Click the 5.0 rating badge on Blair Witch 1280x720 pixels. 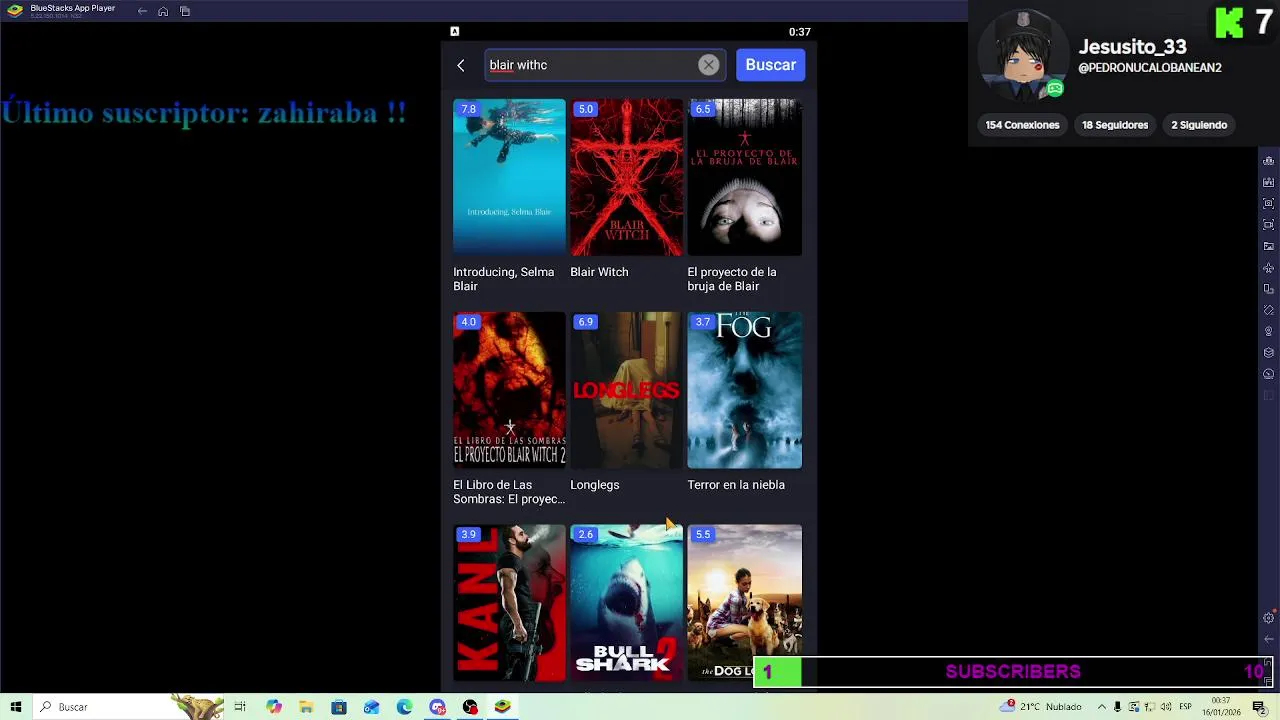pyautogui.click(x=585, y=109)
